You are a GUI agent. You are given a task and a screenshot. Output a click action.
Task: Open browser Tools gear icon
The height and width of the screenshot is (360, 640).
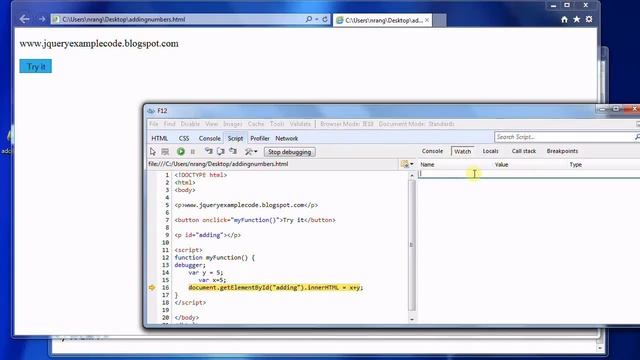(x=589, y=19)
